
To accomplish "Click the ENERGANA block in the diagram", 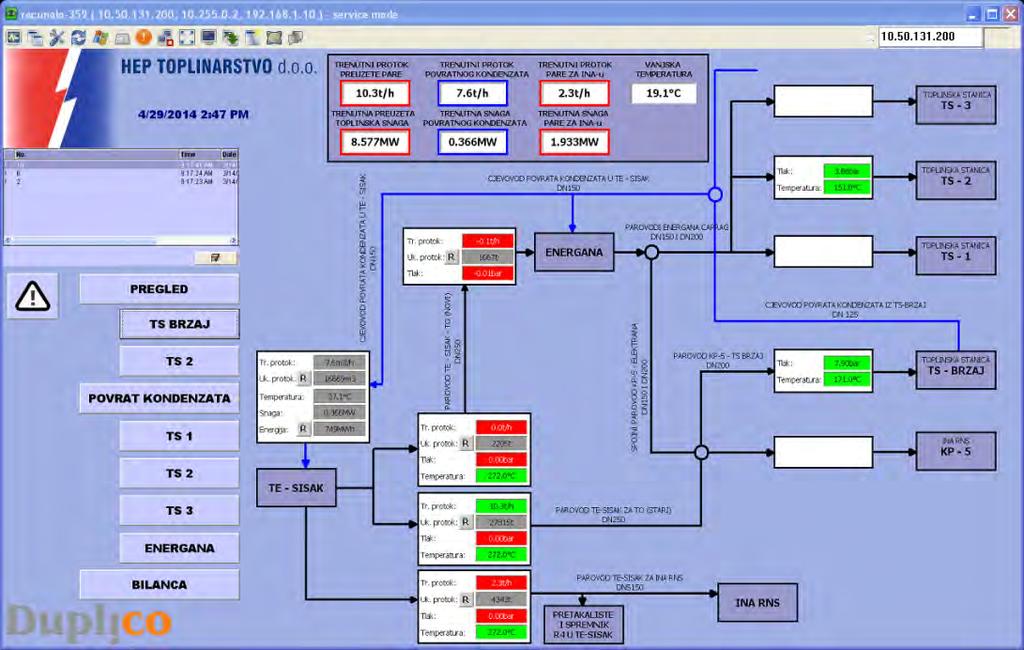I will (574, 252).
